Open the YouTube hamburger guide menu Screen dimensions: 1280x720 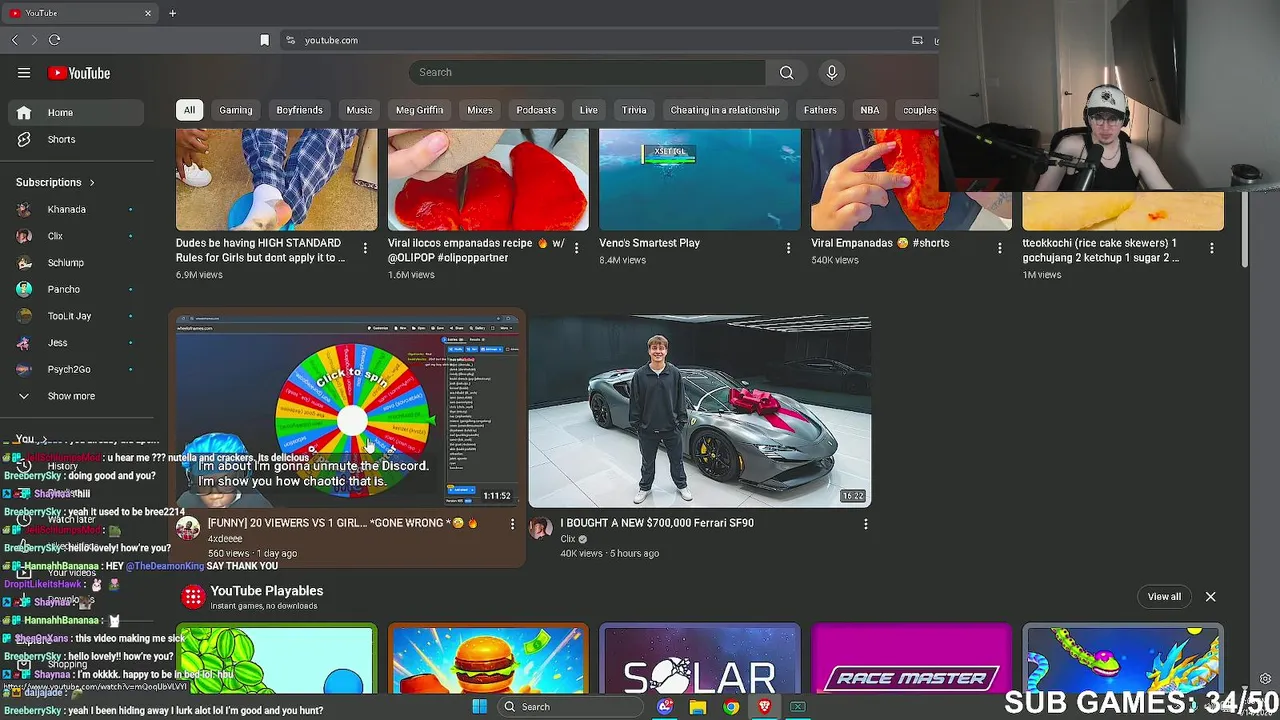[24, 73]
